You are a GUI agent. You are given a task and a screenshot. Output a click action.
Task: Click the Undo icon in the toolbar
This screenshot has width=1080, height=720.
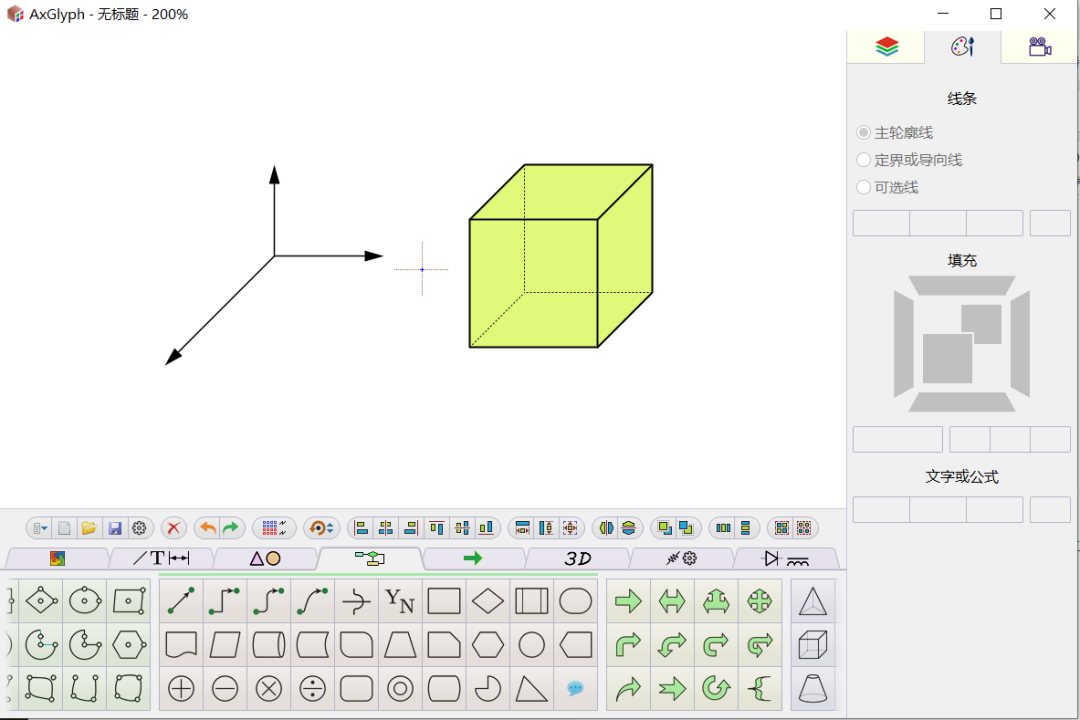pos(206,528)
